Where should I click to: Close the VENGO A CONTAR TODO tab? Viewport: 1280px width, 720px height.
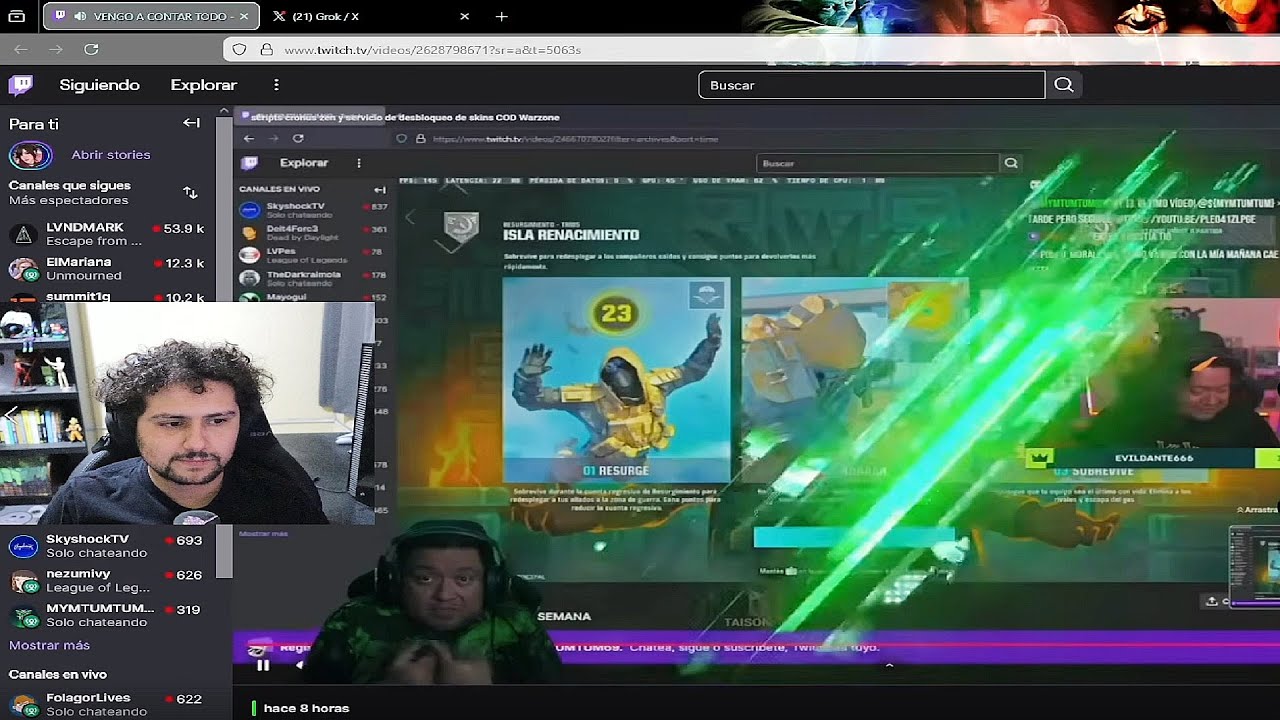coord(244,16)
